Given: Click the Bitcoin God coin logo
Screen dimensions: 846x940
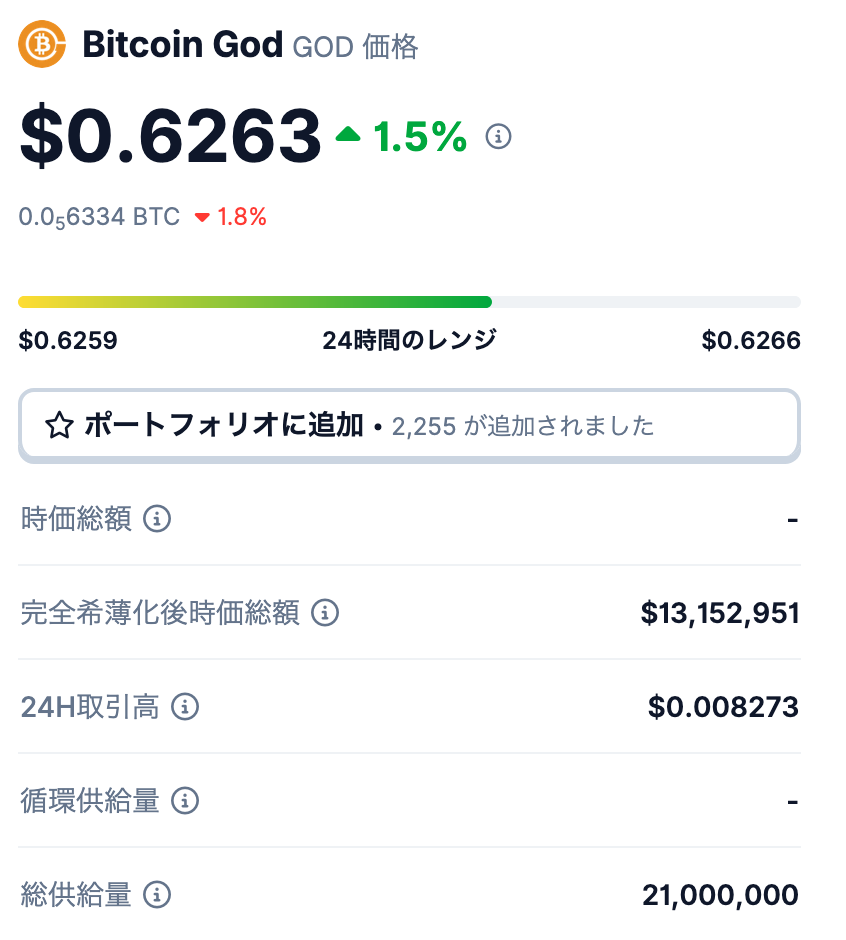Looking at the screenshot, I should point(42,45).
